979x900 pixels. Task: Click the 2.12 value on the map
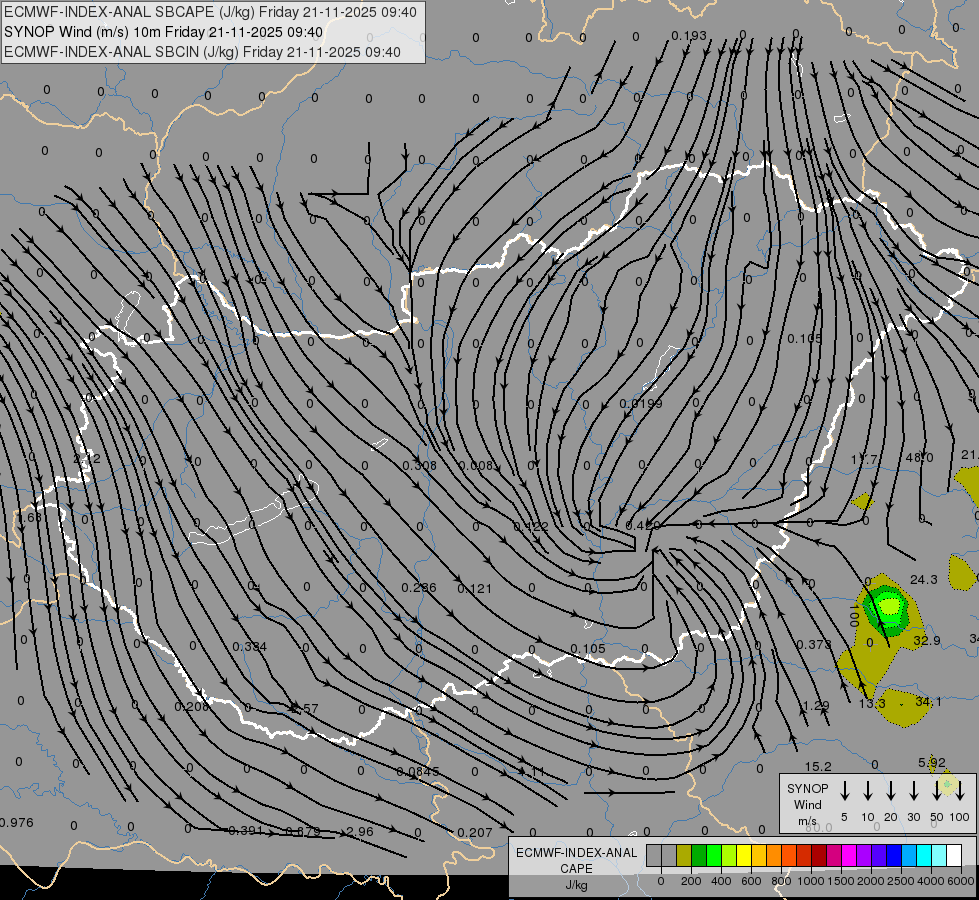click(x=87, y=458)
